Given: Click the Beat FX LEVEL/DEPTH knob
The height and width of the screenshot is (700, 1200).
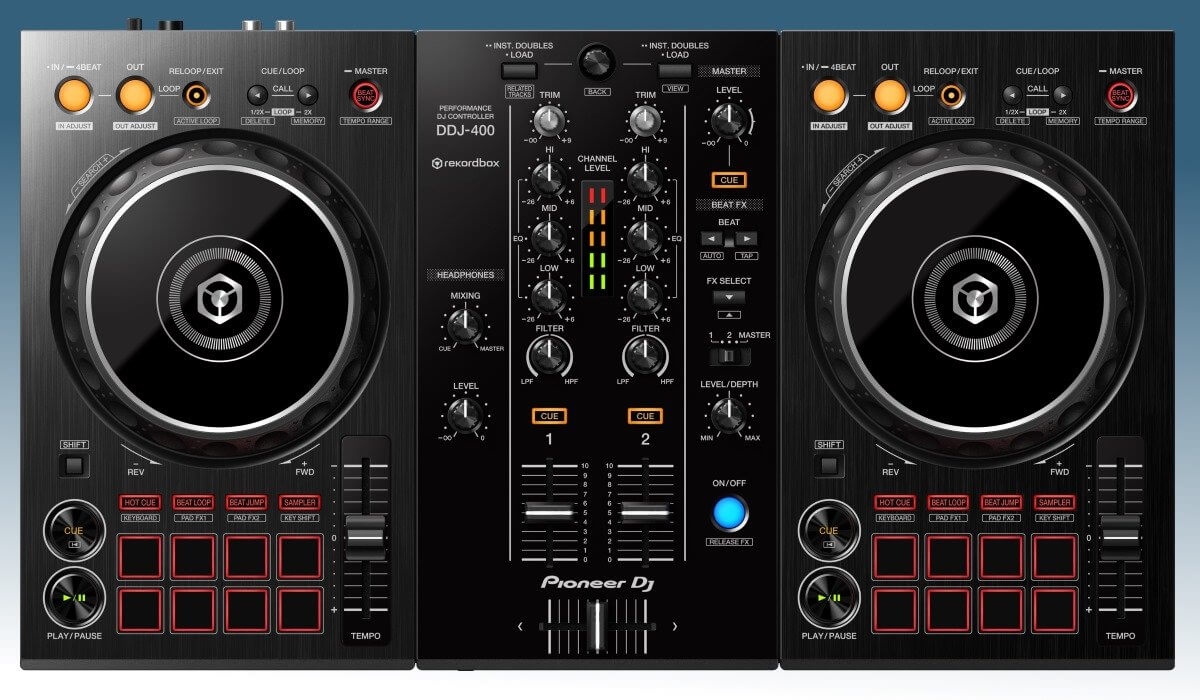Looking at the screenshot, I should (x=727, y=416).
